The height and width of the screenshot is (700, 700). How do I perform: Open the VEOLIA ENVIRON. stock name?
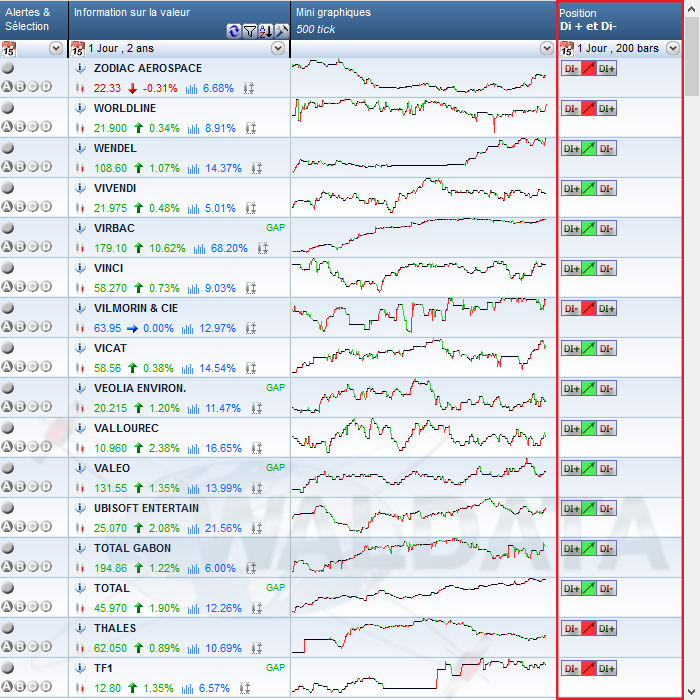point(140,388)
